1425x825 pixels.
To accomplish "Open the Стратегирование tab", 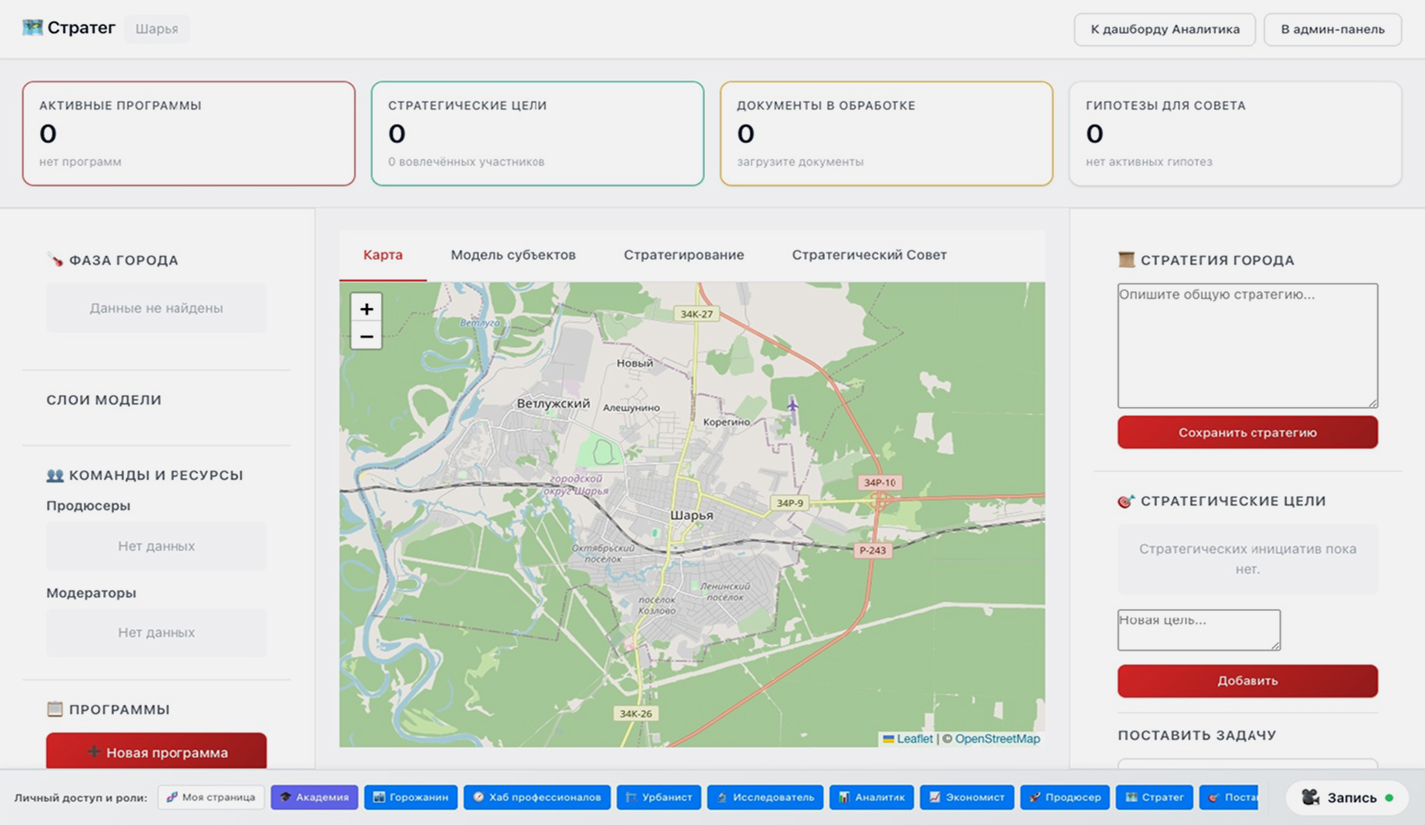I will coord(684,255).
